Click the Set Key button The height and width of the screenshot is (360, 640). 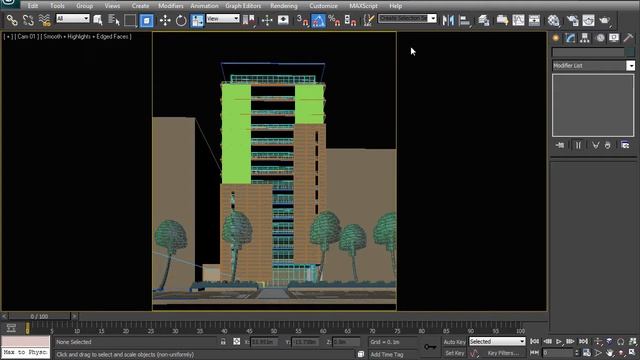(x=454, y=353)
